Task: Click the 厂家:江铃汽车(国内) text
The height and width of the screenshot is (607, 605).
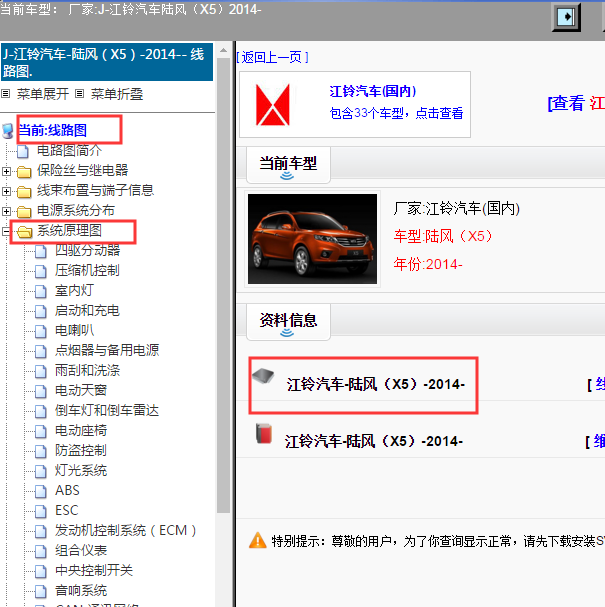Action: pos(457,209)
